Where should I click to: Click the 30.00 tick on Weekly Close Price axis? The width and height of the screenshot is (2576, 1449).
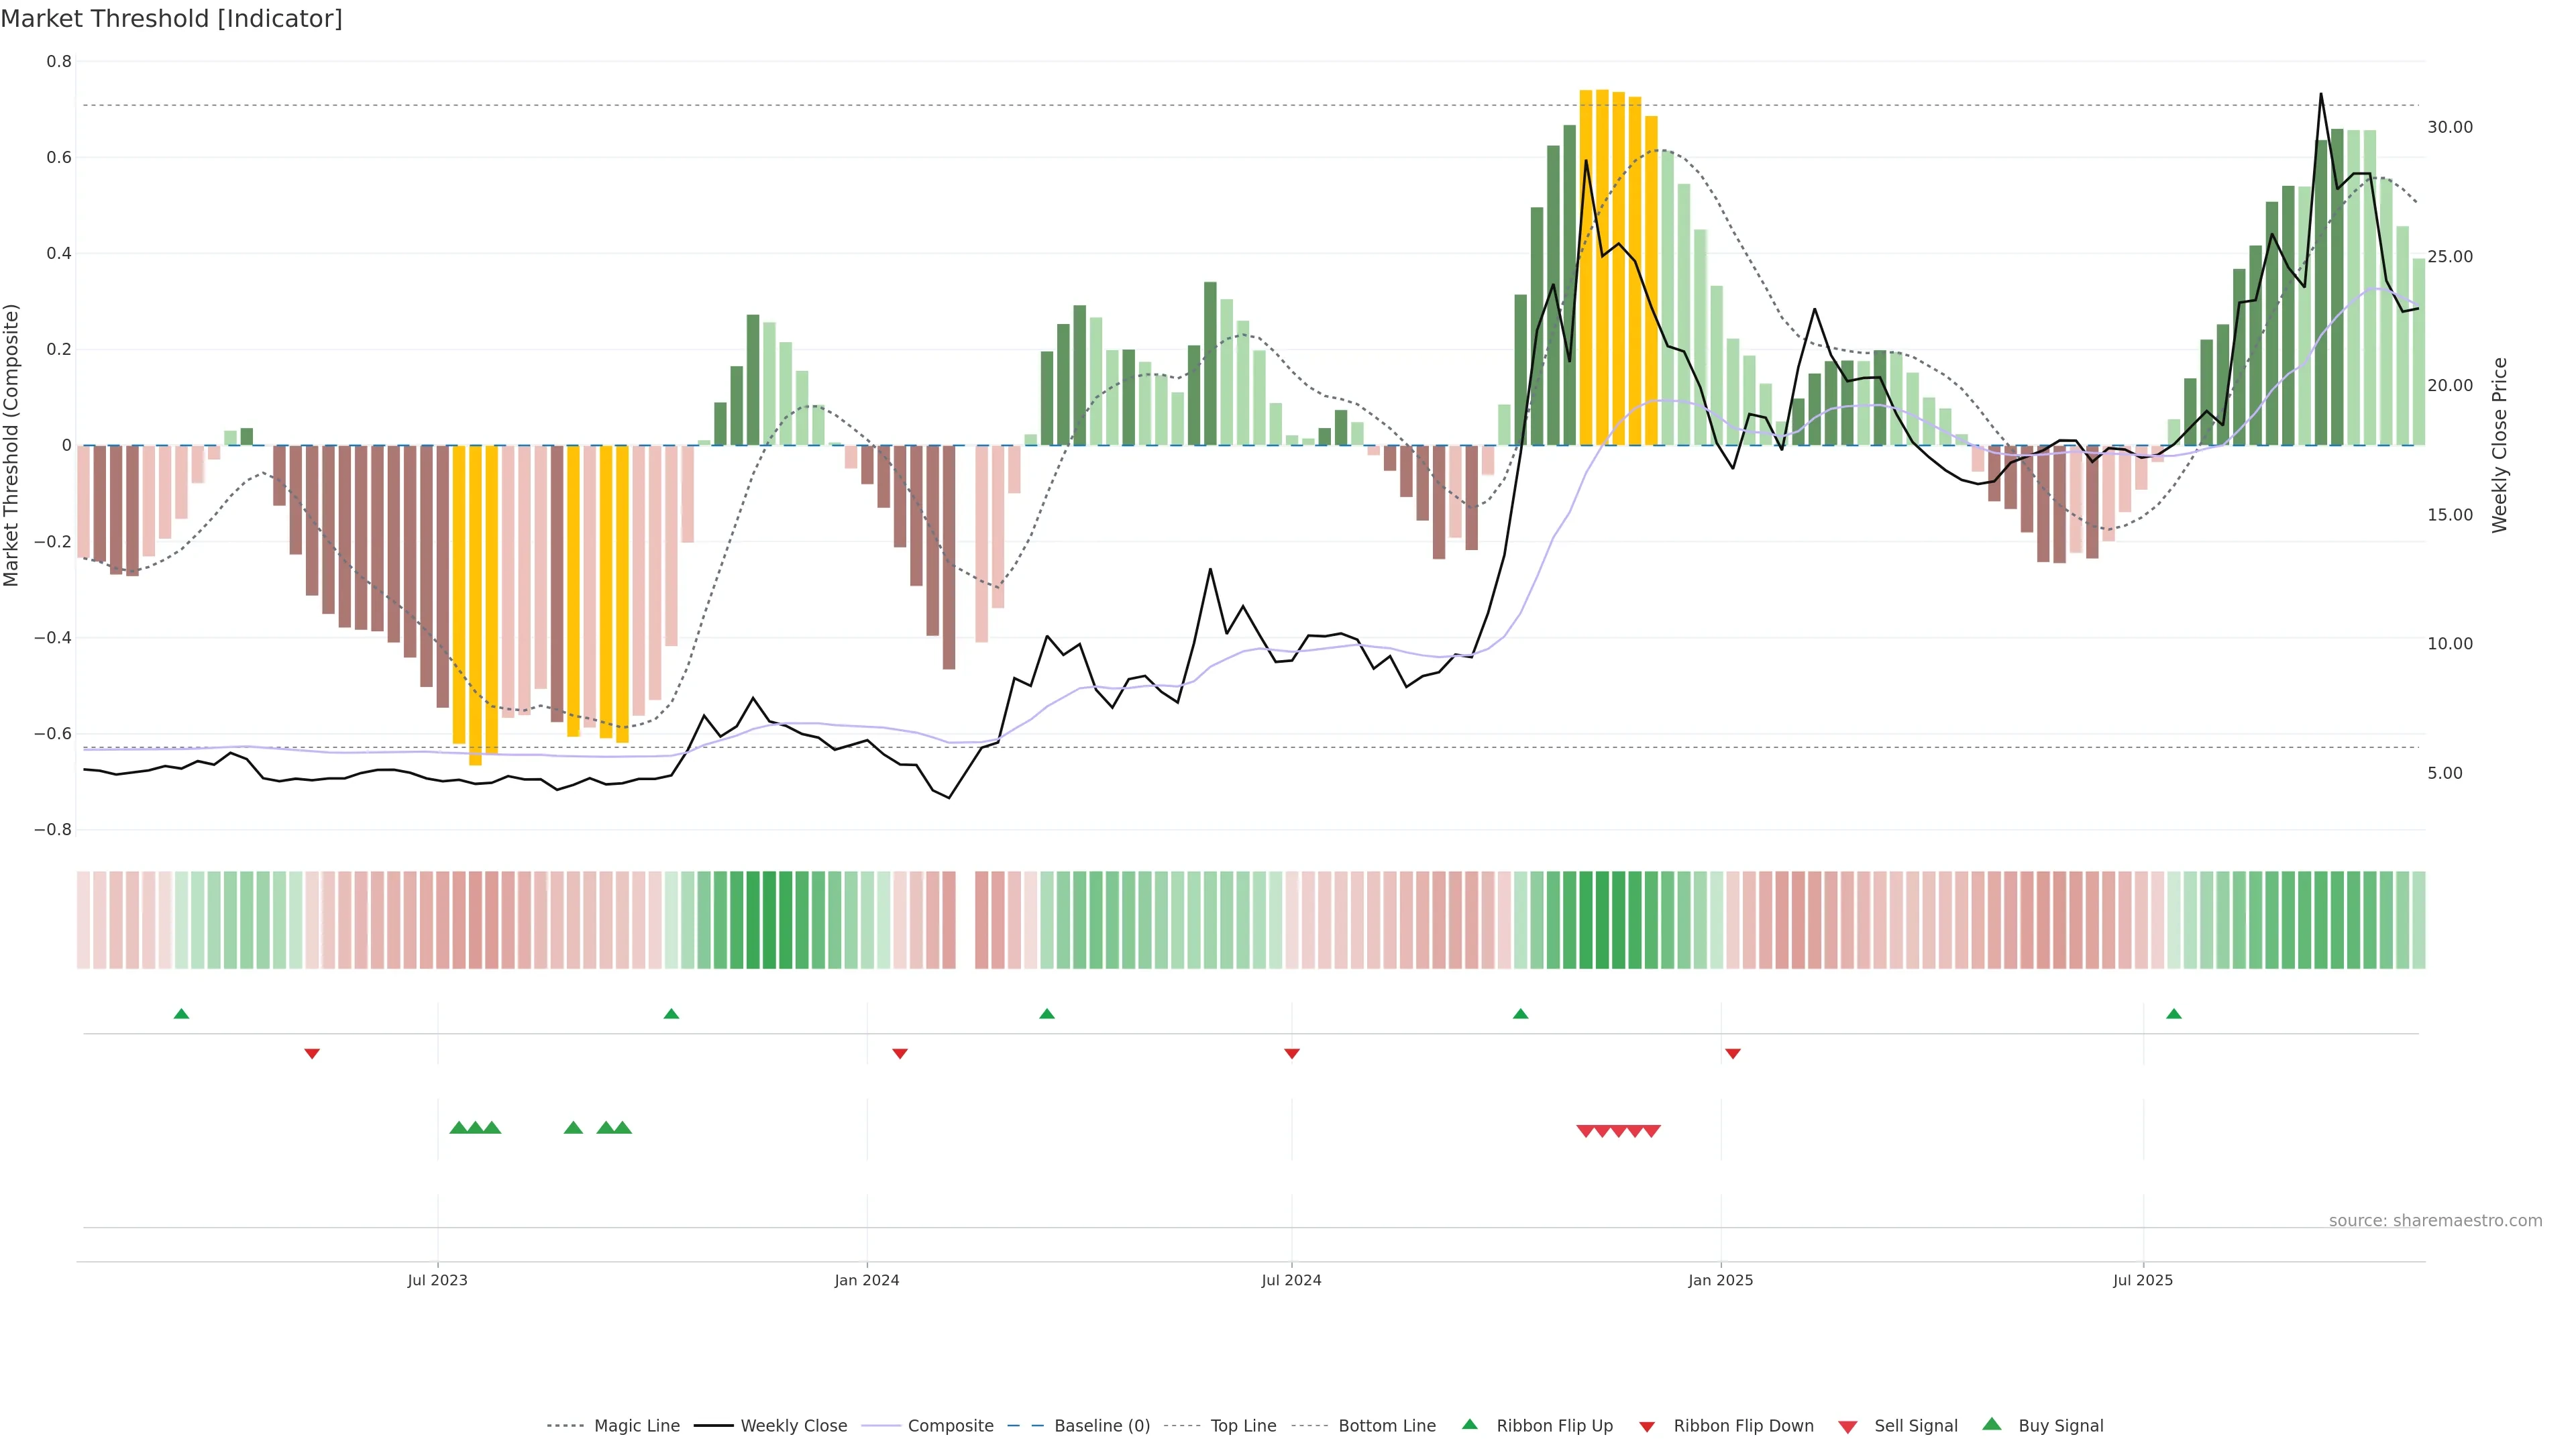point(2449,127)
